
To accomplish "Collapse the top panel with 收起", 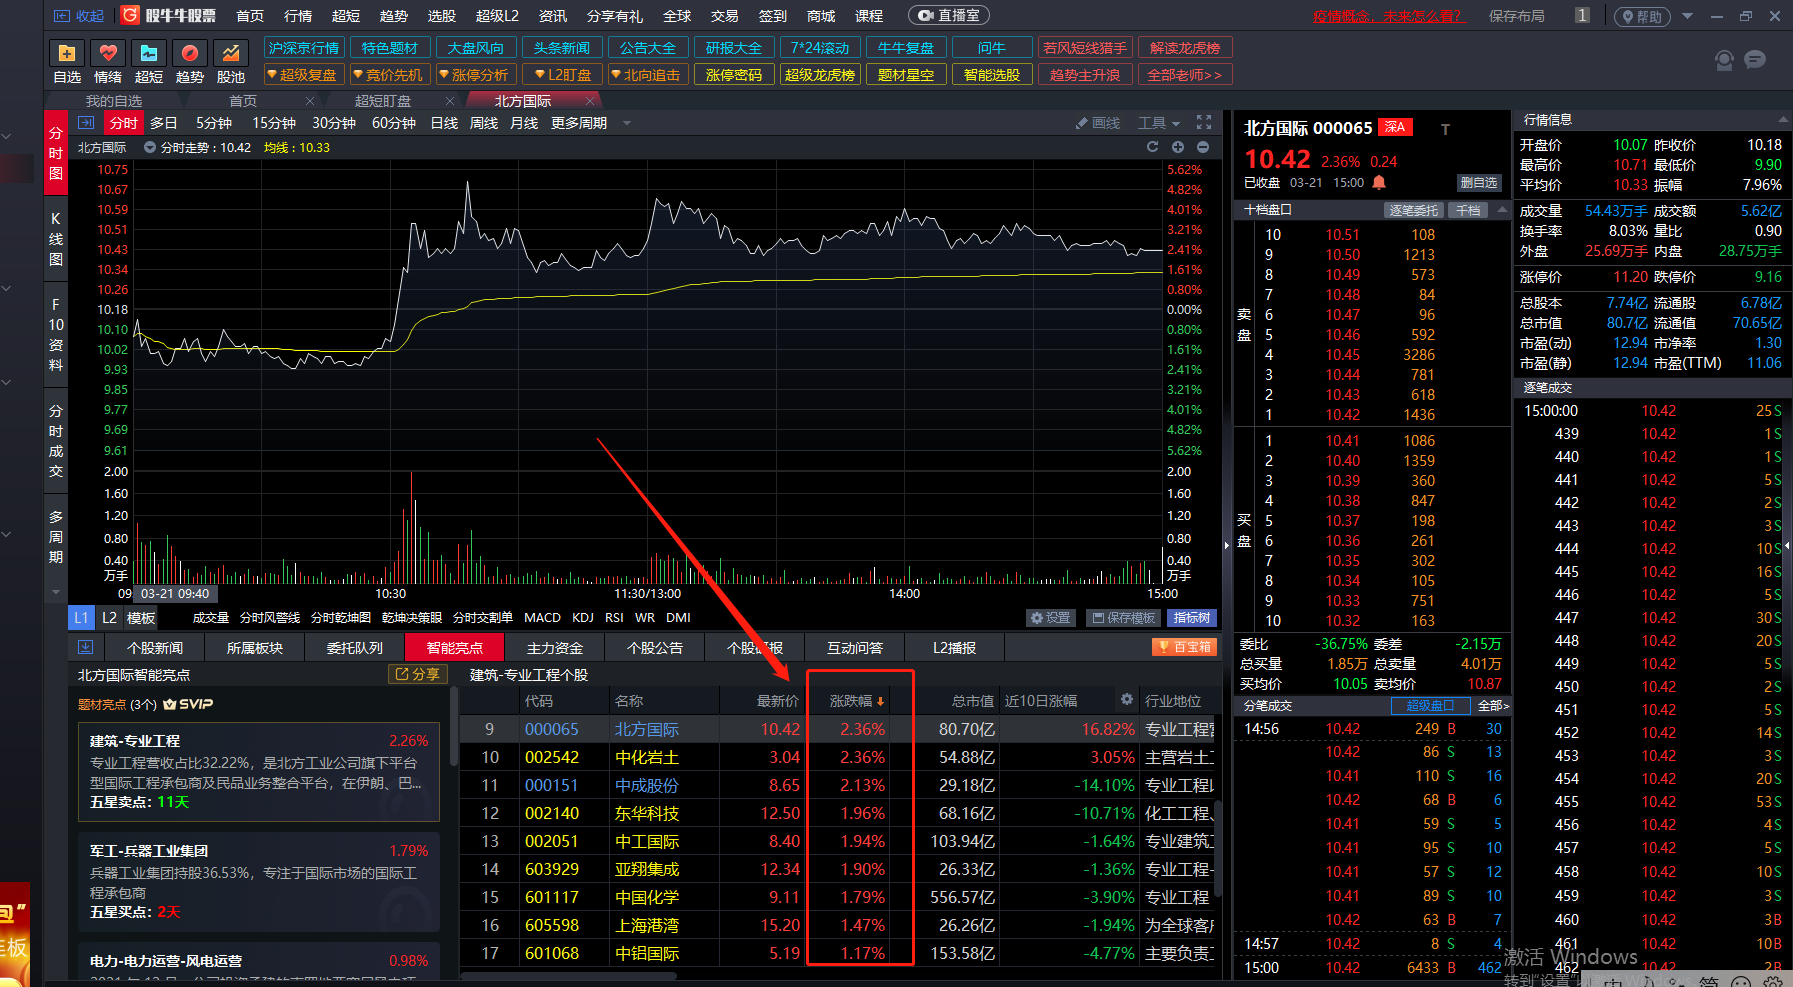I will tap(79, 16).
